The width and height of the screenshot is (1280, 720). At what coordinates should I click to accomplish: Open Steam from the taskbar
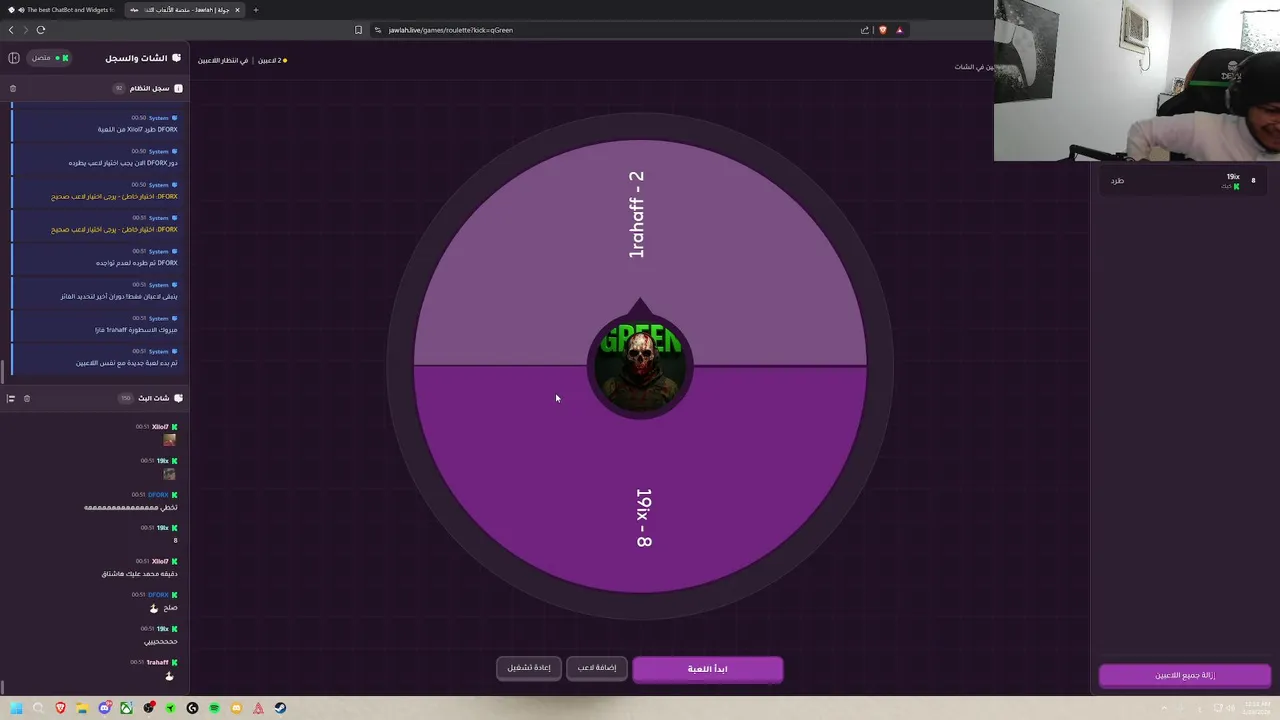[280, 708]
